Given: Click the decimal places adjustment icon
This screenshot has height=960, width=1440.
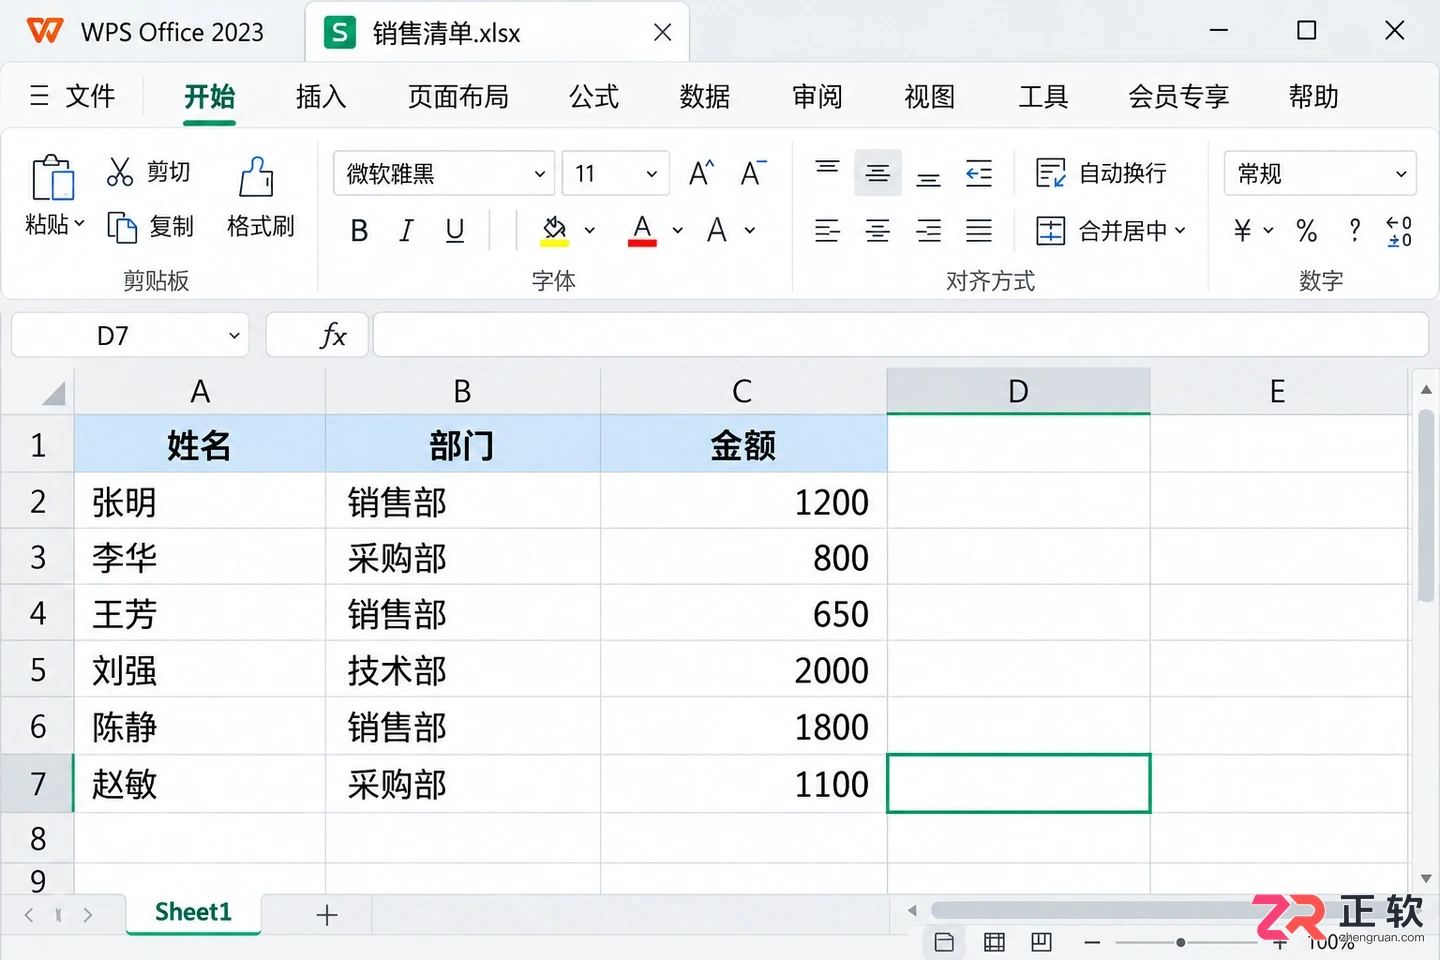Looking at the screenshot, I should (1399, 231).
